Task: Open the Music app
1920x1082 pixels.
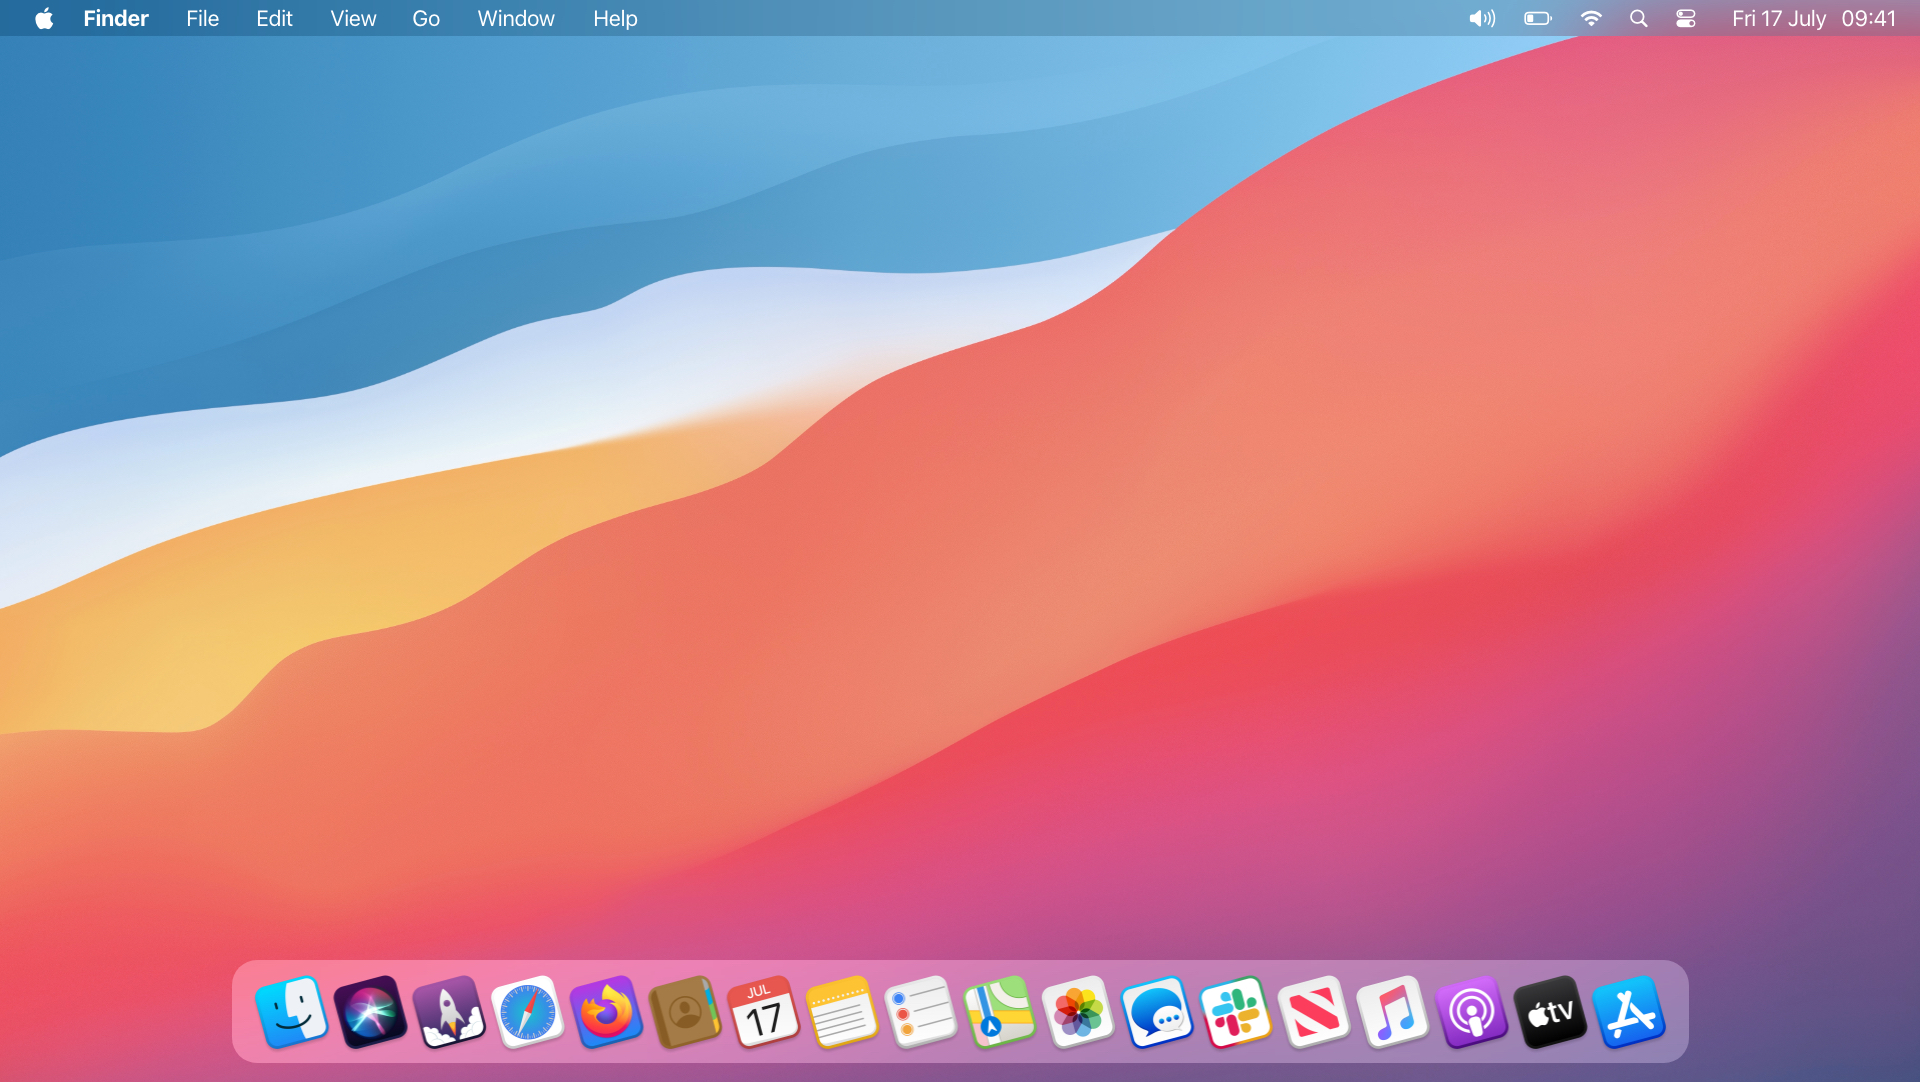Action: point(1394,1012)
